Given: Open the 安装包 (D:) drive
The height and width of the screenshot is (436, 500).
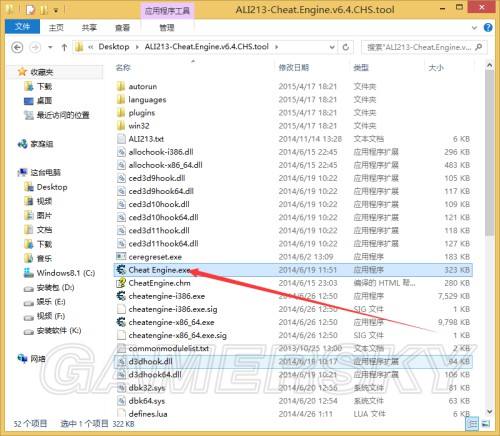Looking at the screenshot, I should (x=55, y=287).
